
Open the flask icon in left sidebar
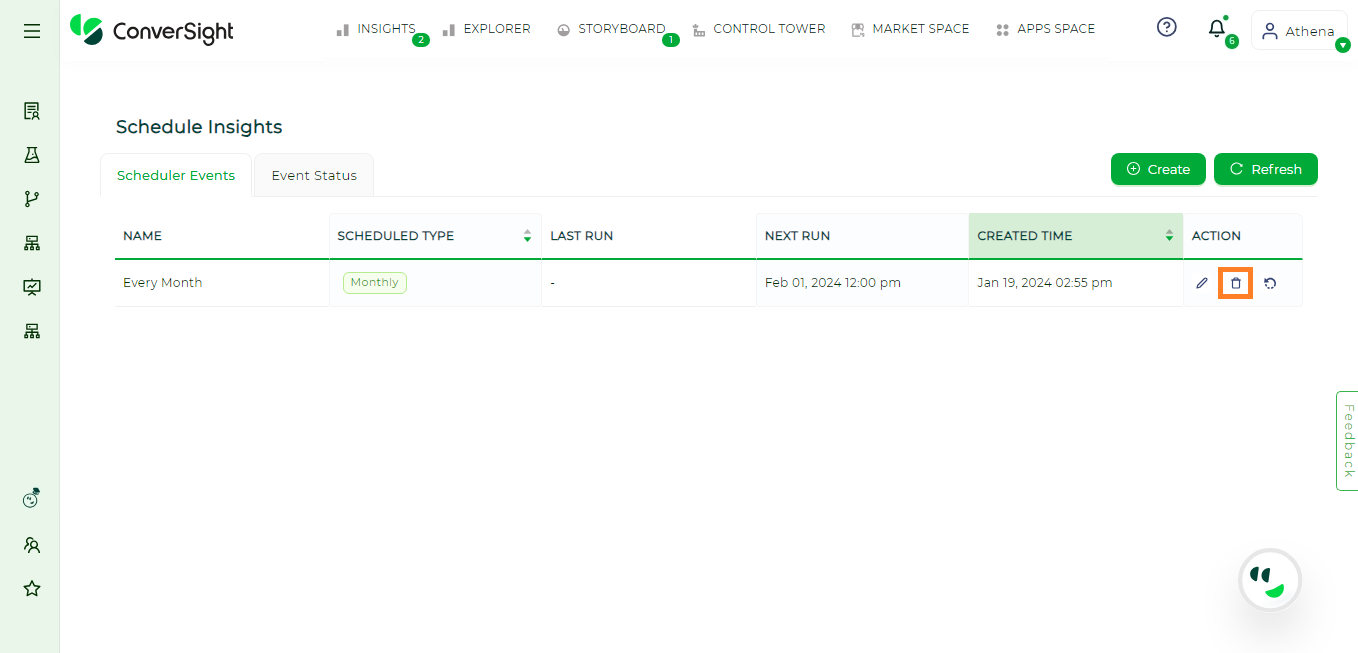click(32, 155)
